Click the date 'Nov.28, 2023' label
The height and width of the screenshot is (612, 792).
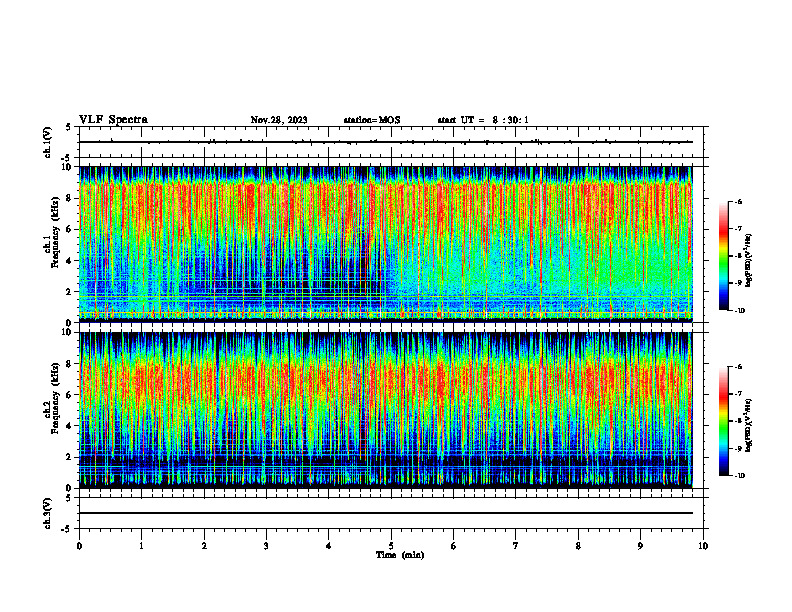279,120
